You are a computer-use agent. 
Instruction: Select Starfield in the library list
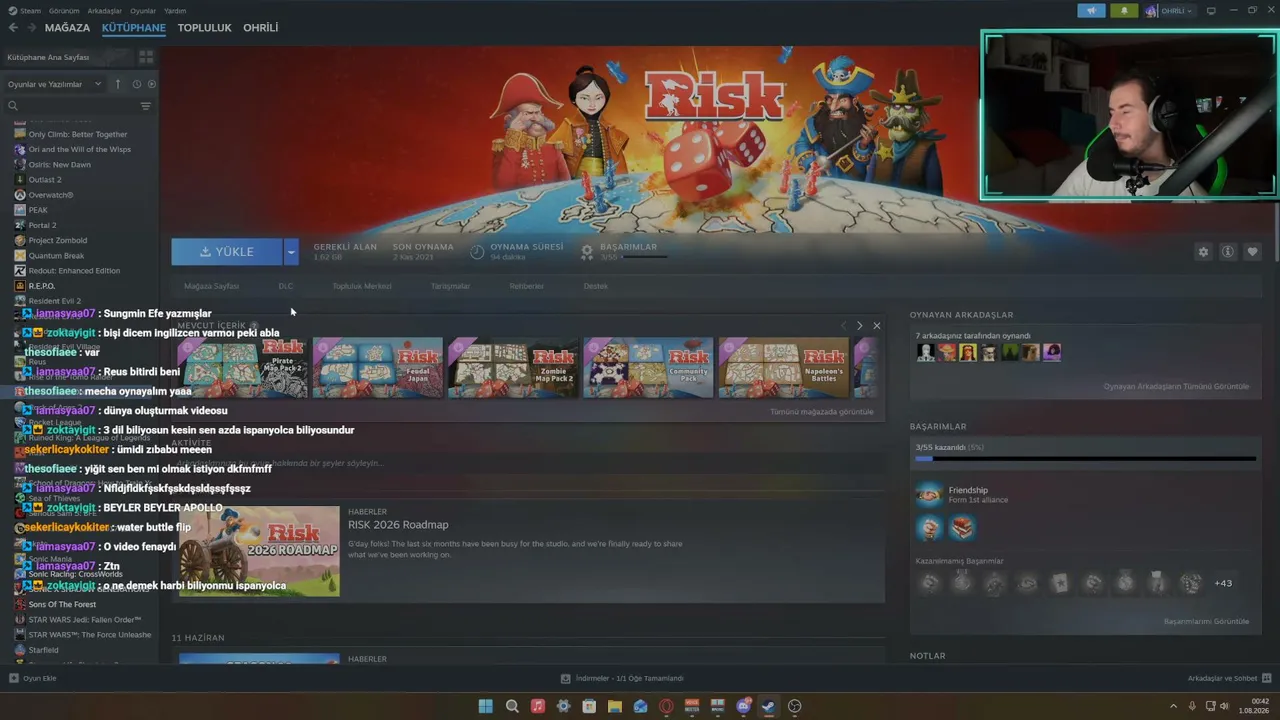click(43, 650)
